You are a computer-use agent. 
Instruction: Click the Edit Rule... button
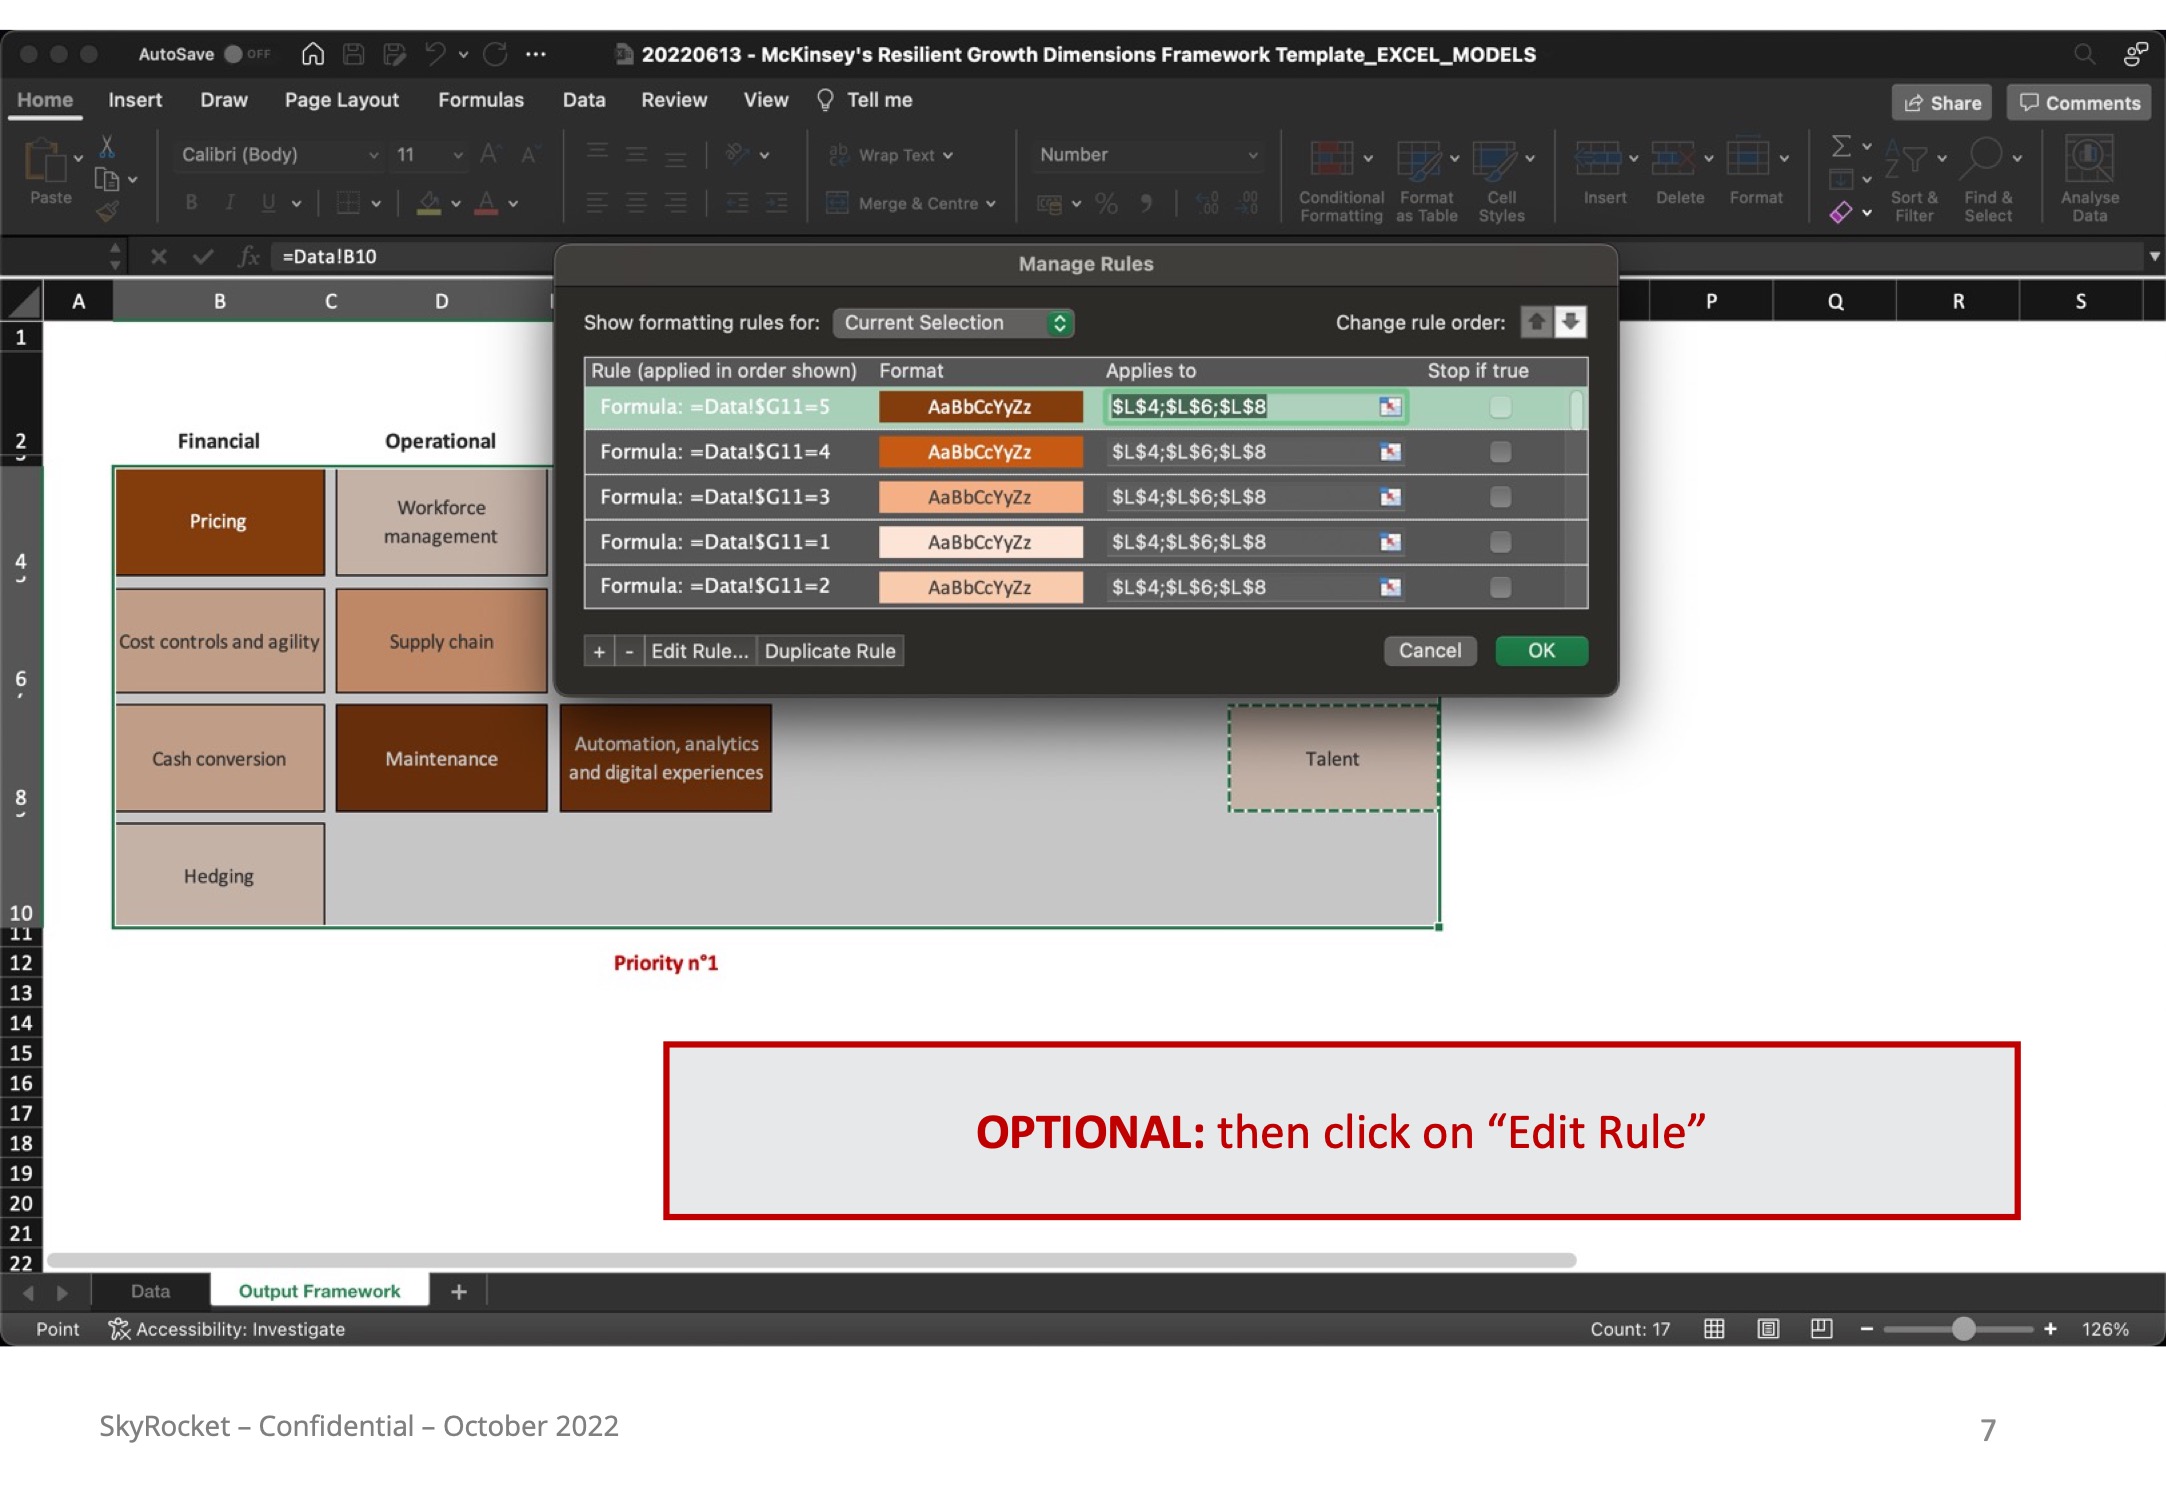coord(699,651)
